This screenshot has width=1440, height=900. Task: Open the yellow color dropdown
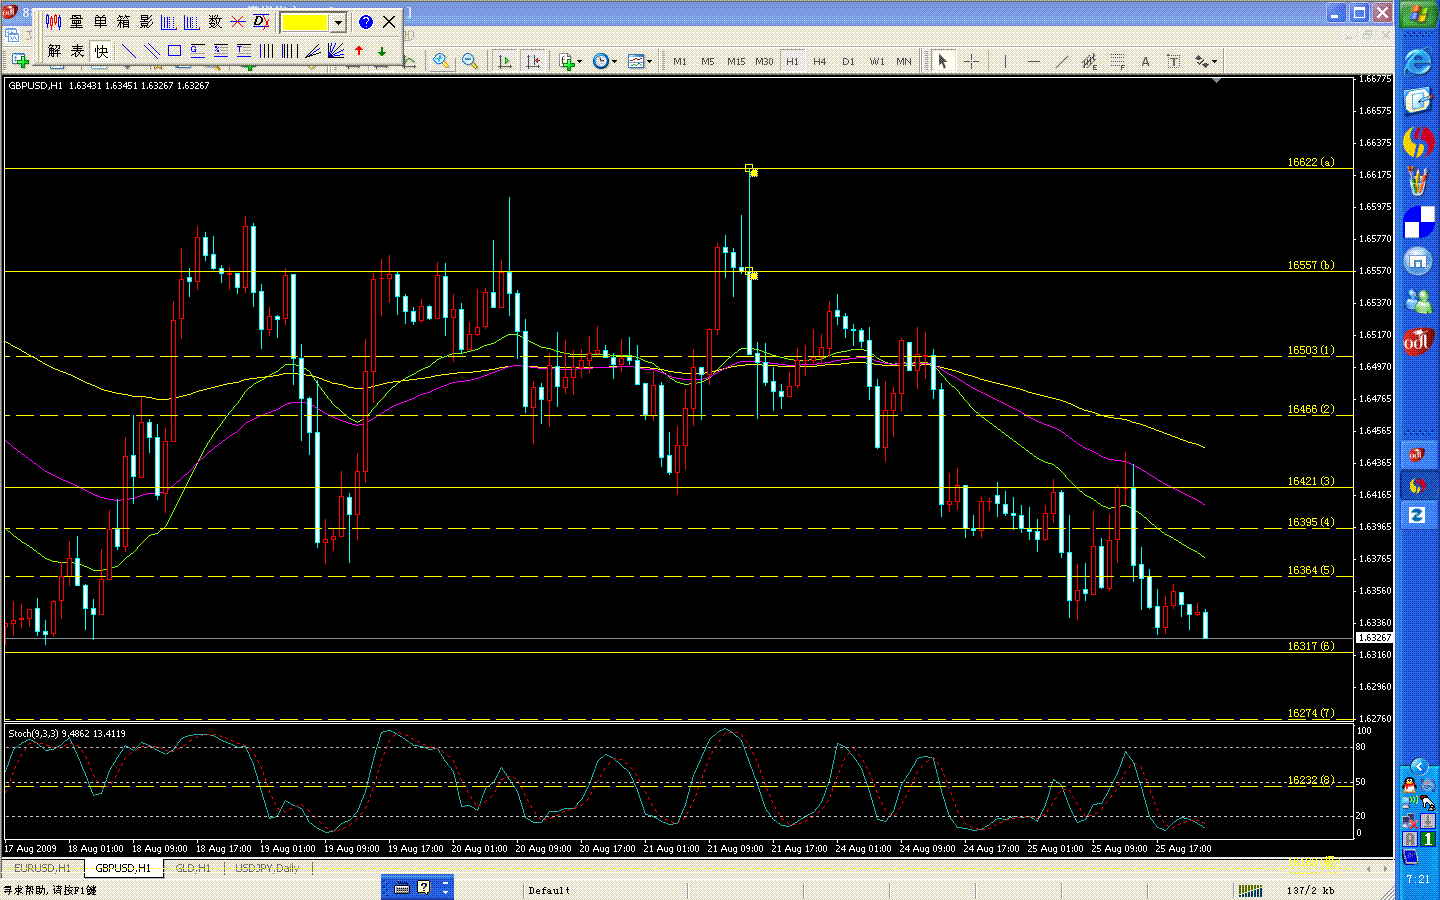pyautogui.click(x=338, y=22)
